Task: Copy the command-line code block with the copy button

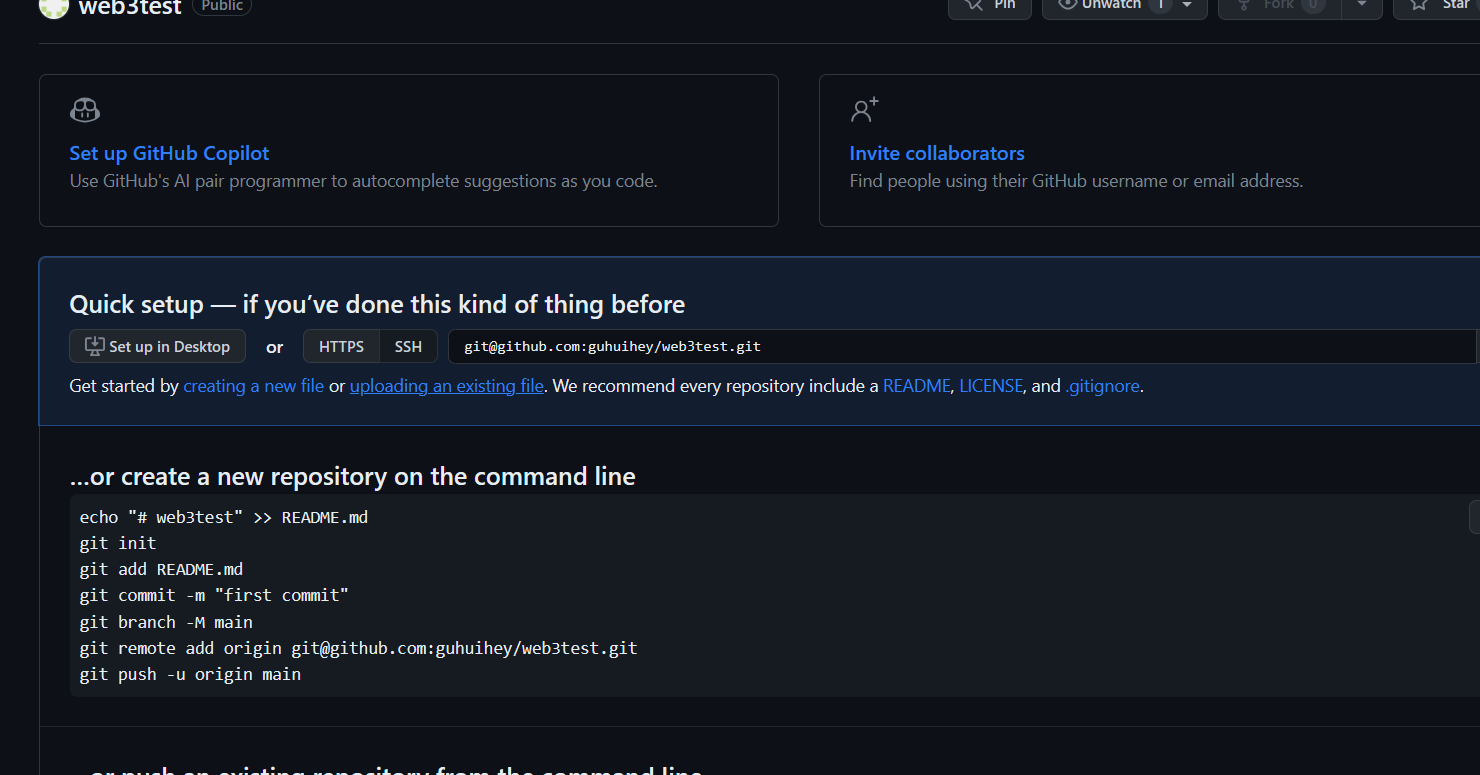Action: [x=1475, y=516]
